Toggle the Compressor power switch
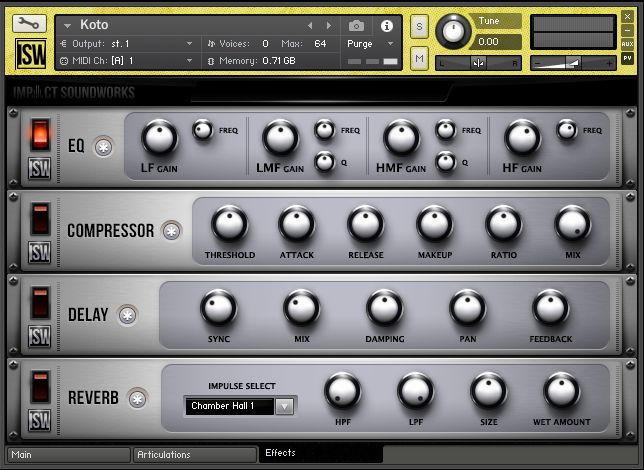 tap(40, 218)
